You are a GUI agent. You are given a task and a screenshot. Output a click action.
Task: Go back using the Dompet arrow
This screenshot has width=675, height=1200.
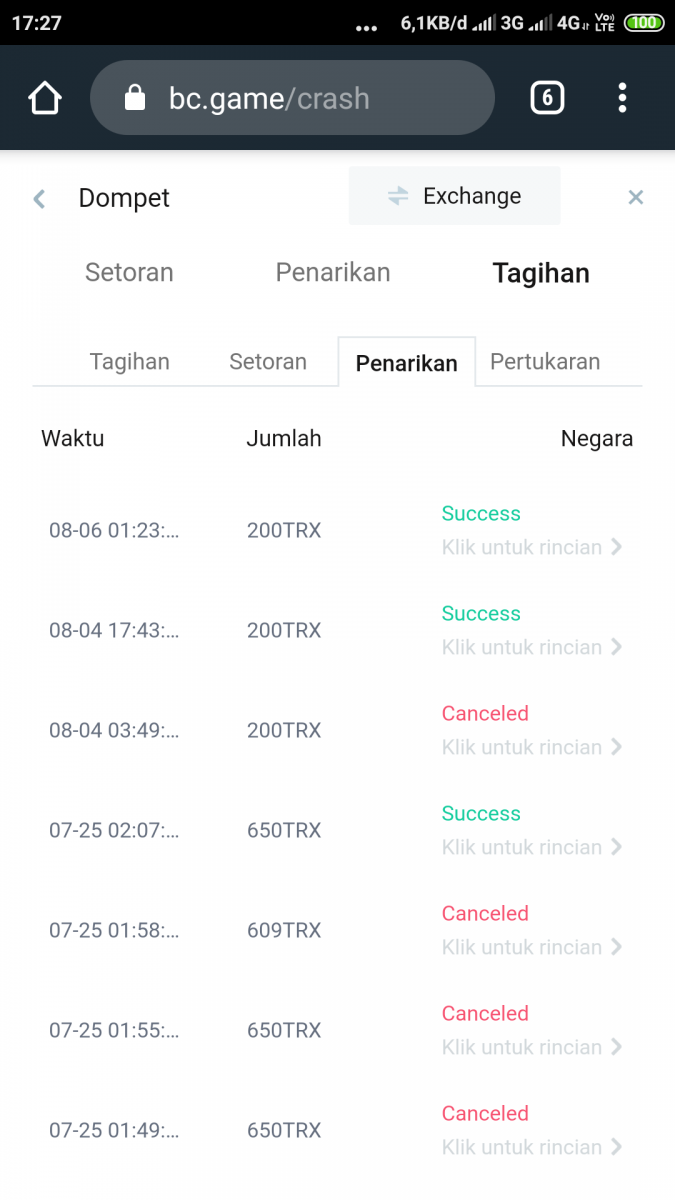coord(40,198)
